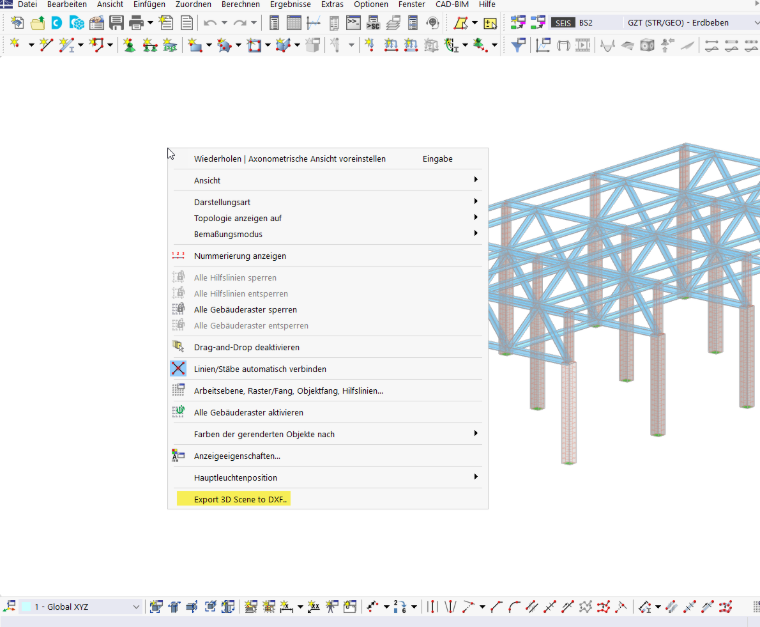Select the new line tool
Viewport: 760px width, 627px height.
[x=46, y=45]
